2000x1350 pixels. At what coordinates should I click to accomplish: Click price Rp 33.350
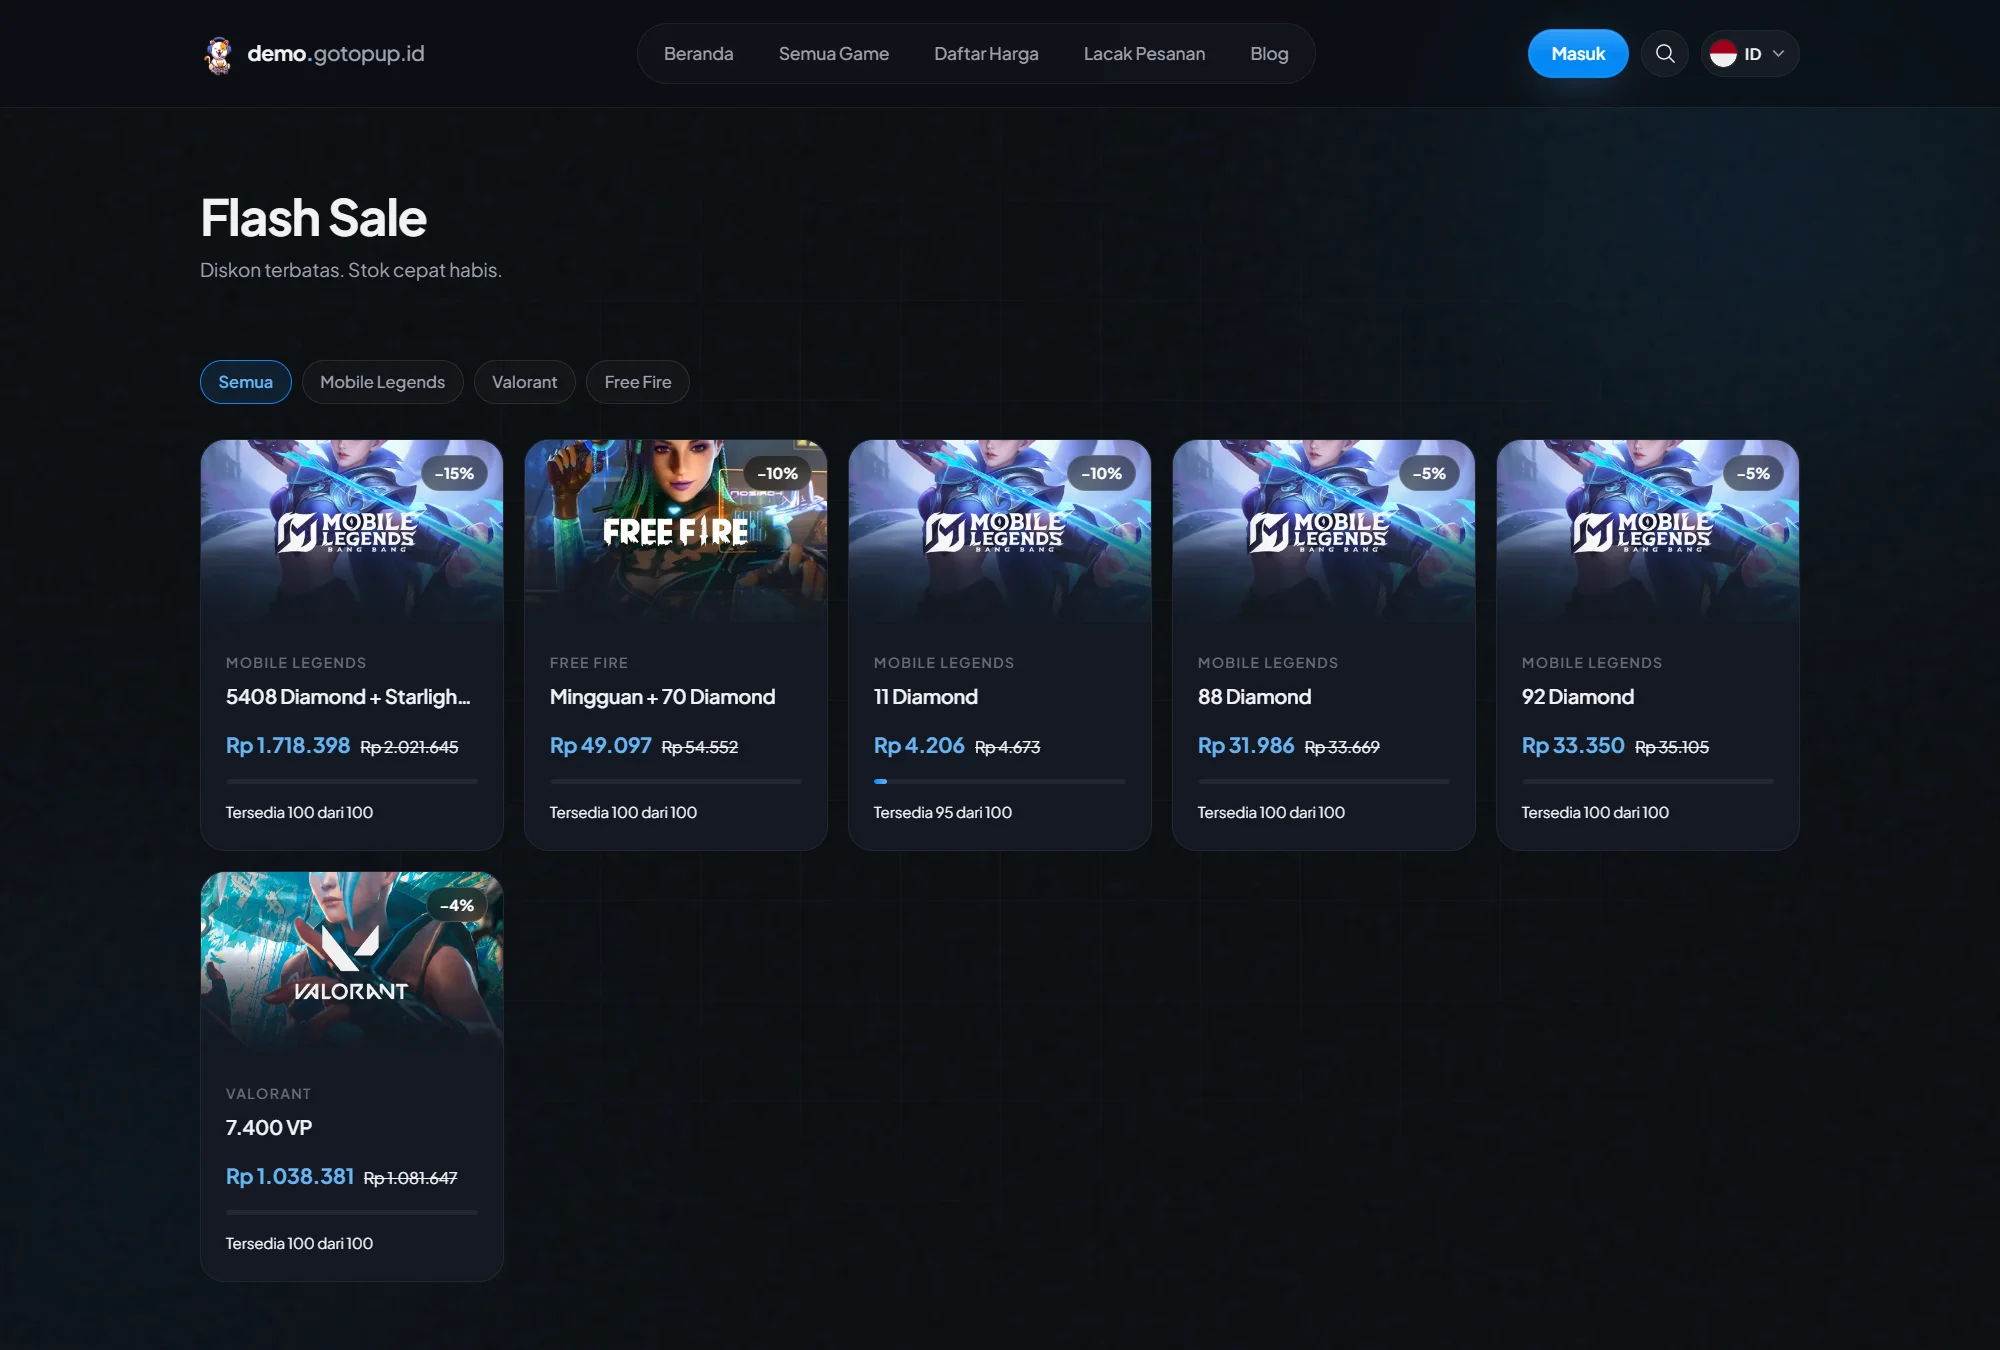(x=1573, y=746)
